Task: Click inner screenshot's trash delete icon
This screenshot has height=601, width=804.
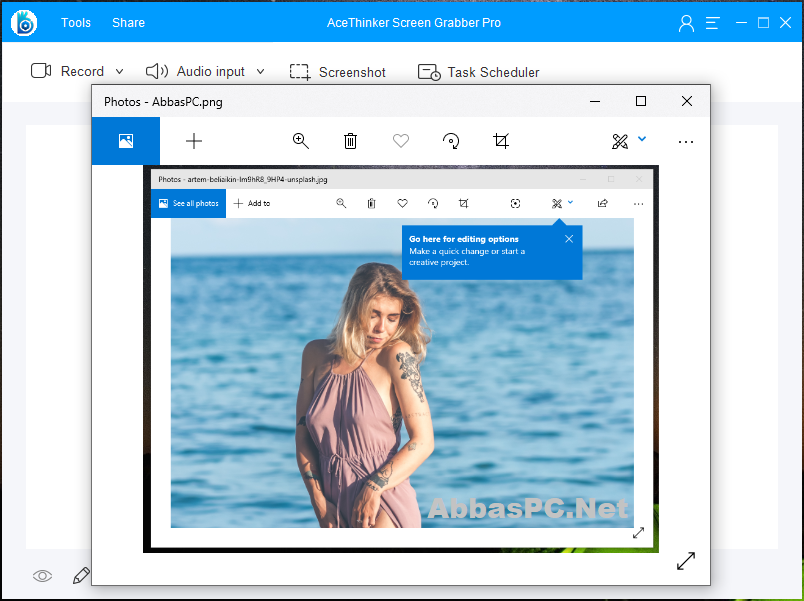Action: (371, 204)
